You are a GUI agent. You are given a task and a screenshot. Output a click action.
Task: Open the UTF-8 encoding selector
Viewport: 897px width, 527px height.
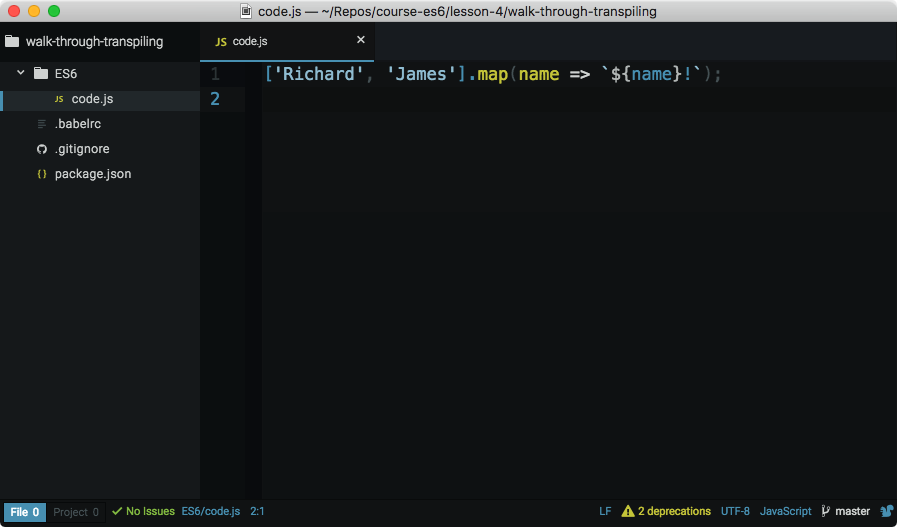click(x=735, y=512)
